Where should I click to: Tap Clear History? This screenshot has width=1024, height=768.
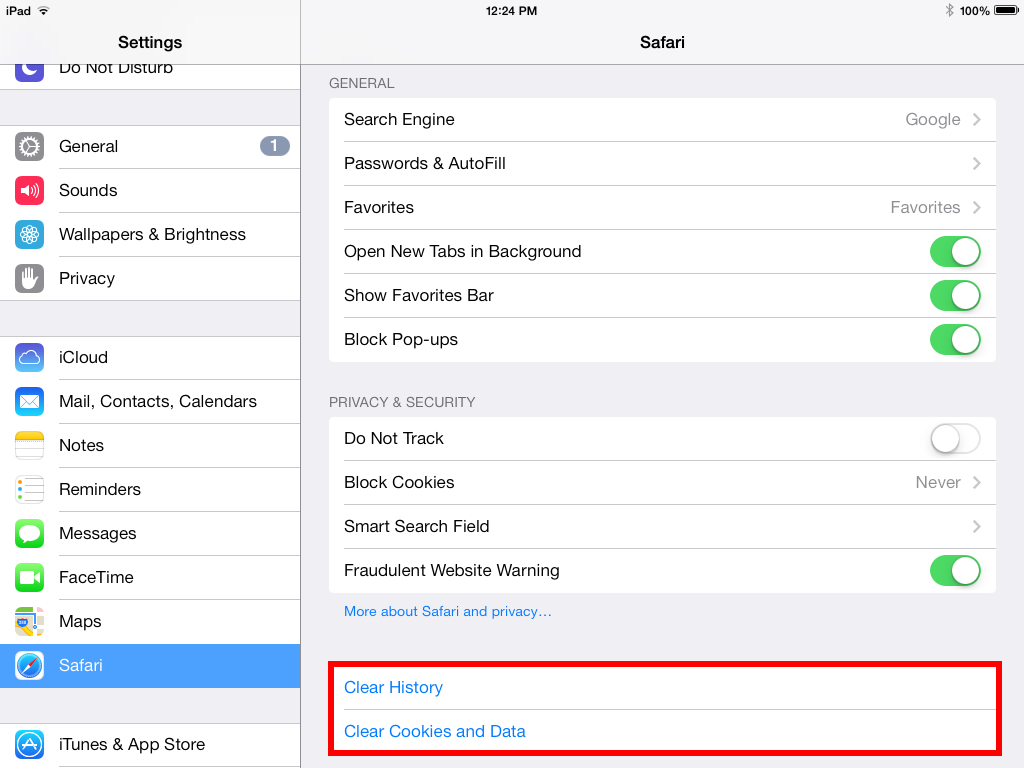[394, 688]
